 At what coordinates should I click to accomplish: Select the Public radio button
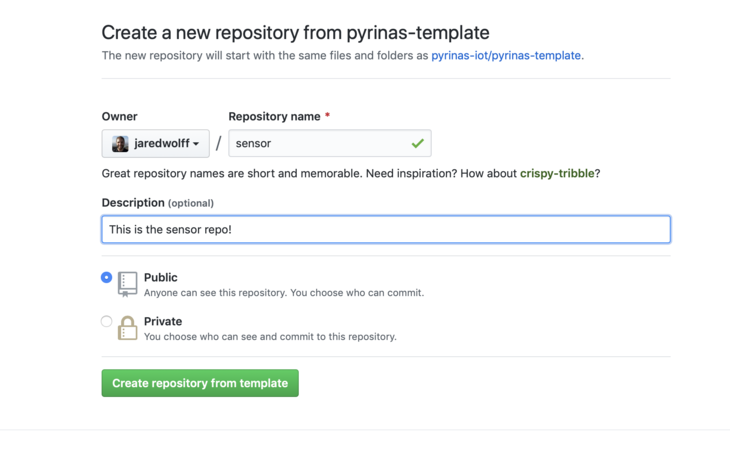[x=107, y=277]
